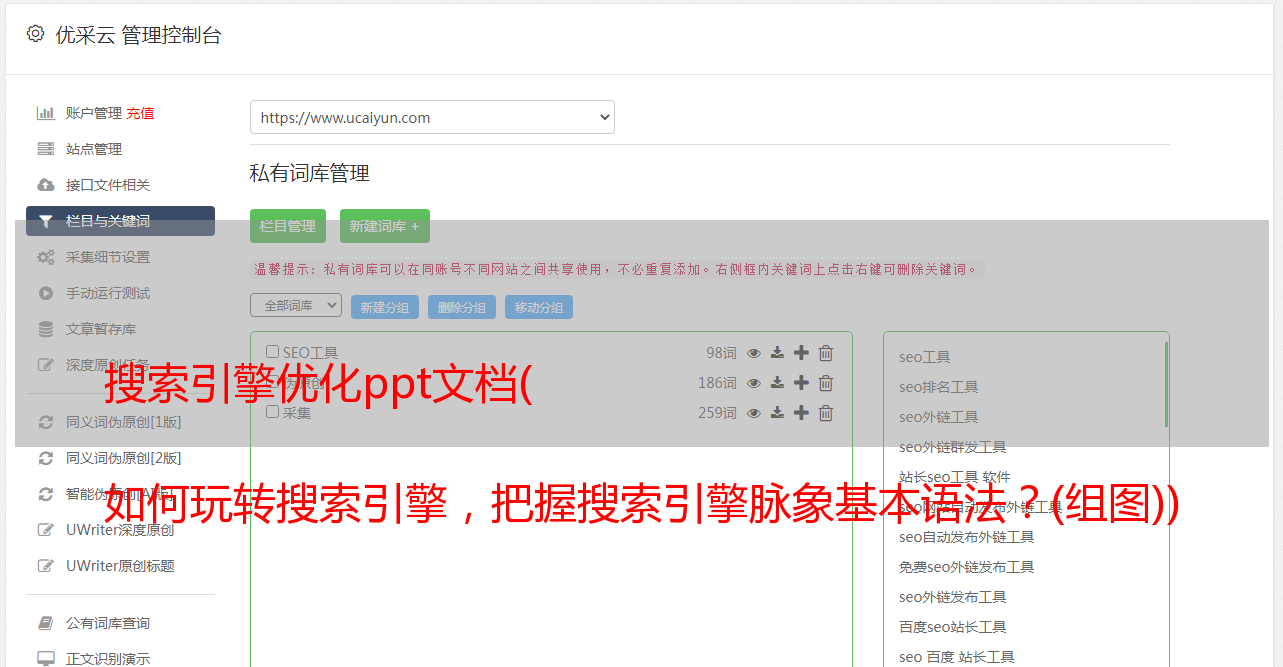Click the 新建分组 button
The height and width of the screenshot is (667, 1283).
pos(385,307)
